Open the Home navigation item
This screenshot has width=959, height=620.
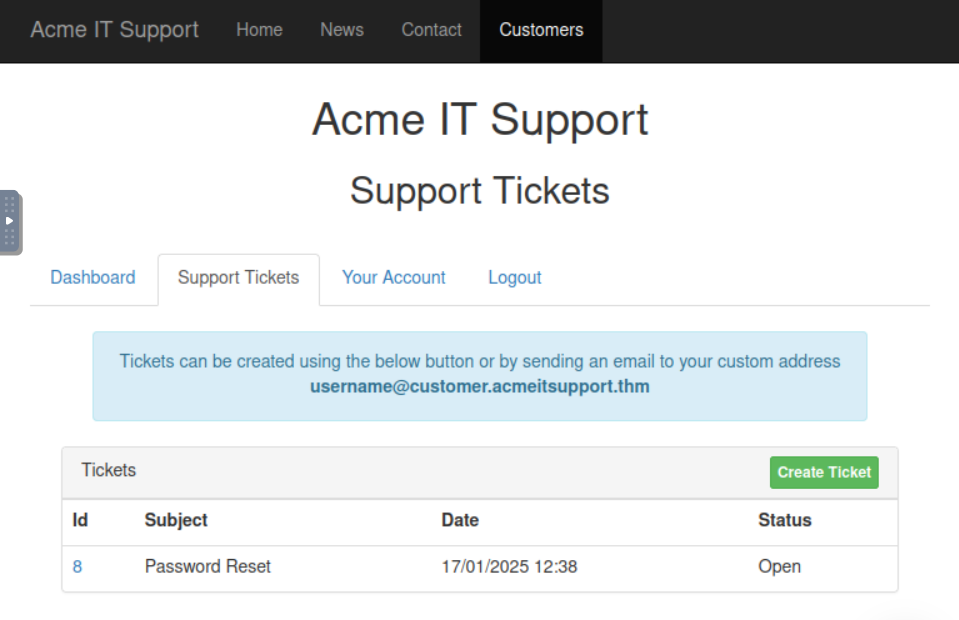coord(259,30)
